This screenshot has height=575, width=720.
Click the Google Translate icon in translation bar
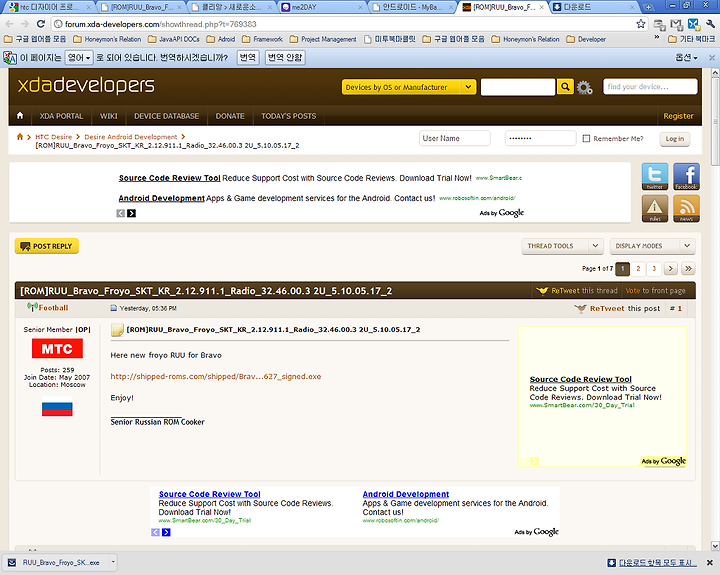(10, 58)
